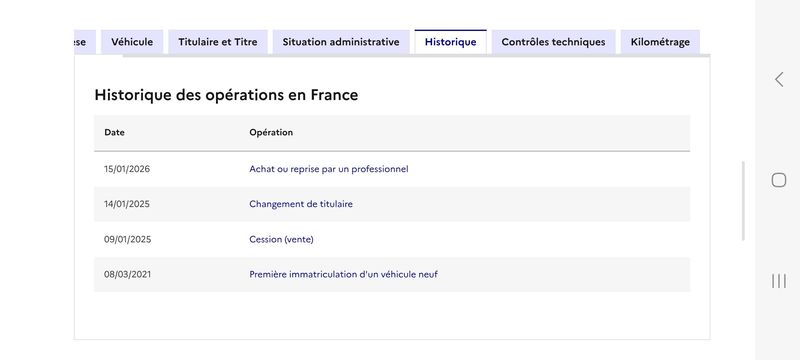The height and width of the screenshot is (360, 800).
Task: Switch to the Véhicule tab
Action: click(x=132, y=42)
